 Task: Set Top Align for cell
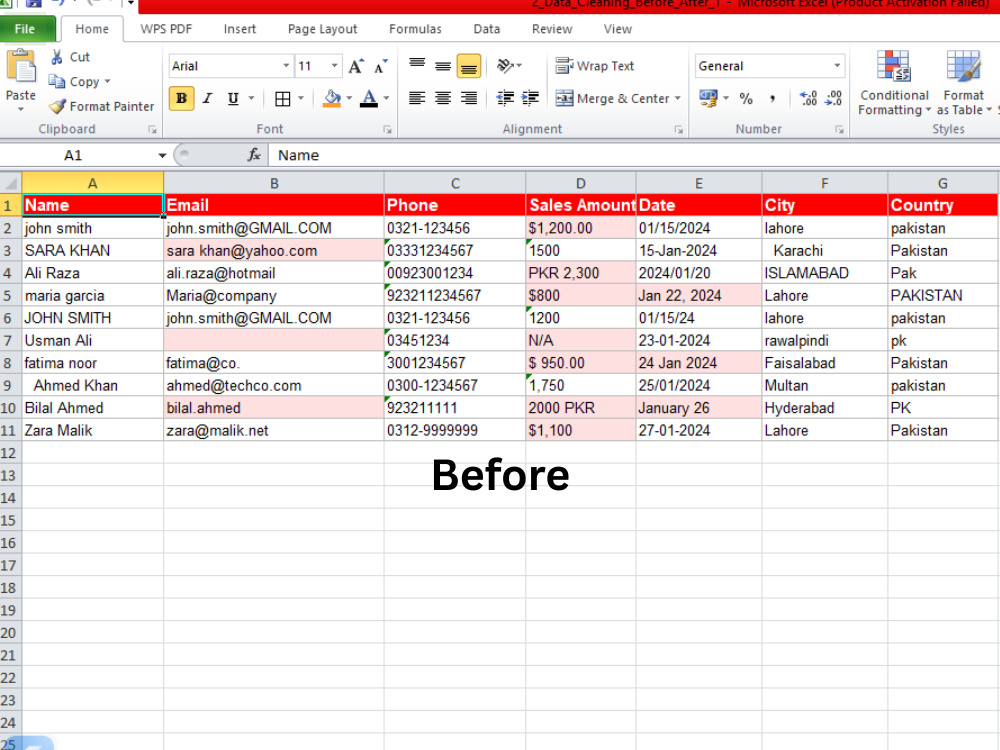[417, 66]
